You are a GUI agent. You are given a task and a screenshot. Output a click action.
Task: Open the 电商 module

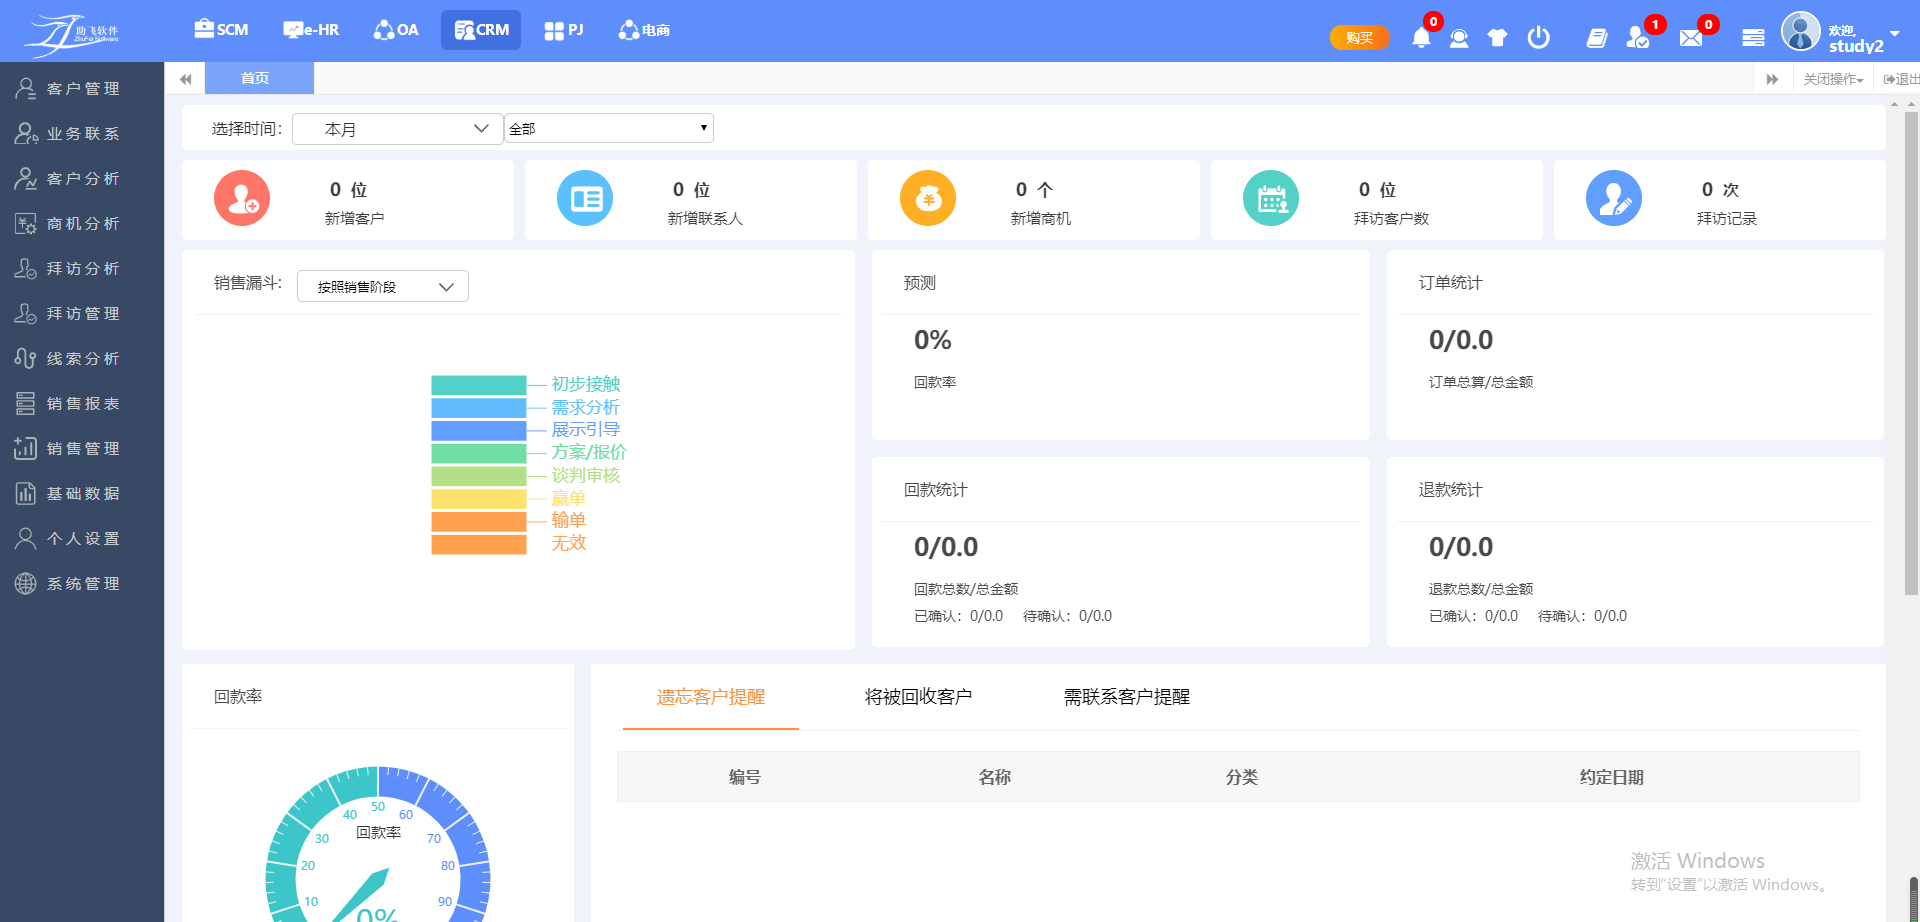pyautogui.click(x=644, y=30)
